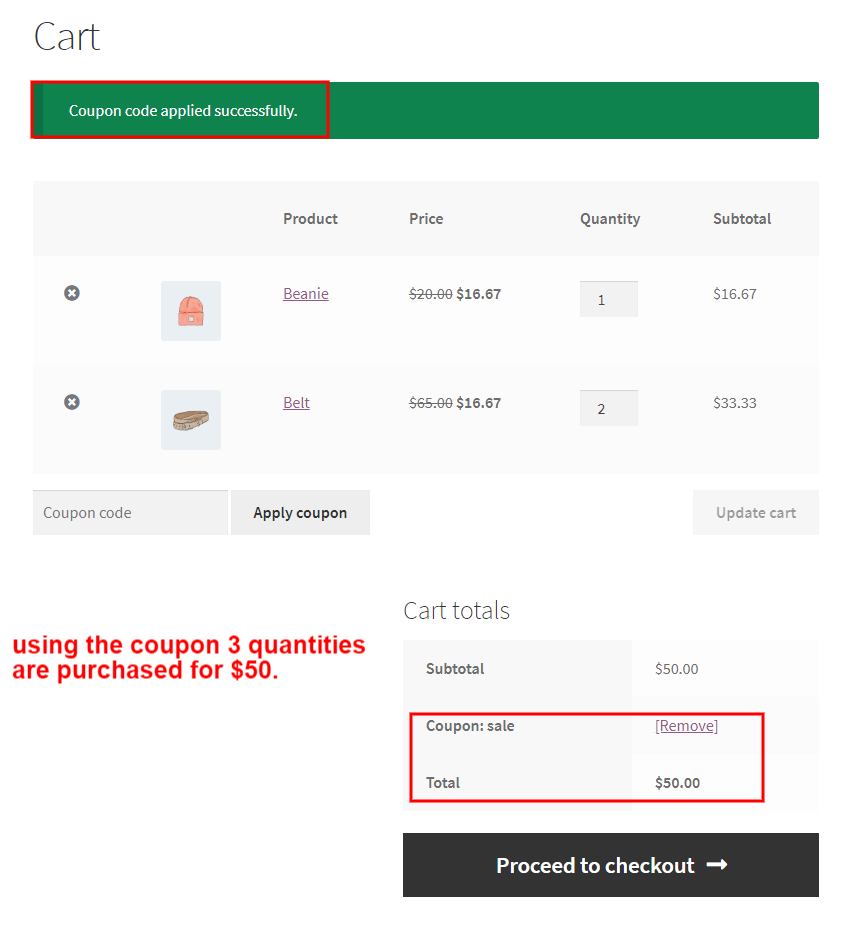Click the checkout arrow icon
Viewport: 843px width, 931px height.
pos(718,865)
